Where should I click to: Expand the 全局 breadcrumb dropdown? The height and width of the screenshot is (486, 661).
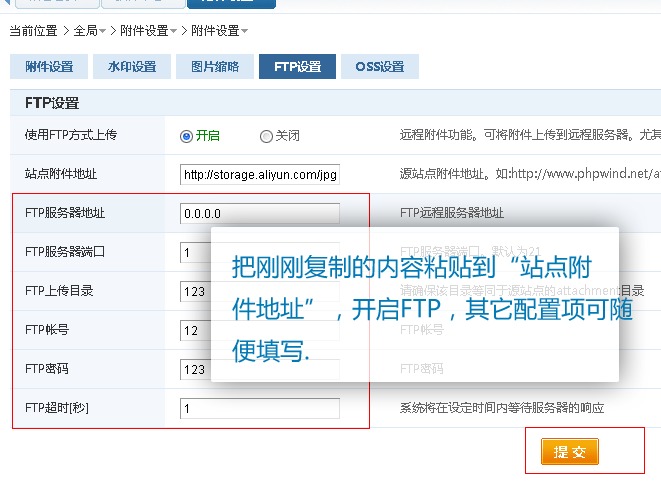tap(102, 31)
